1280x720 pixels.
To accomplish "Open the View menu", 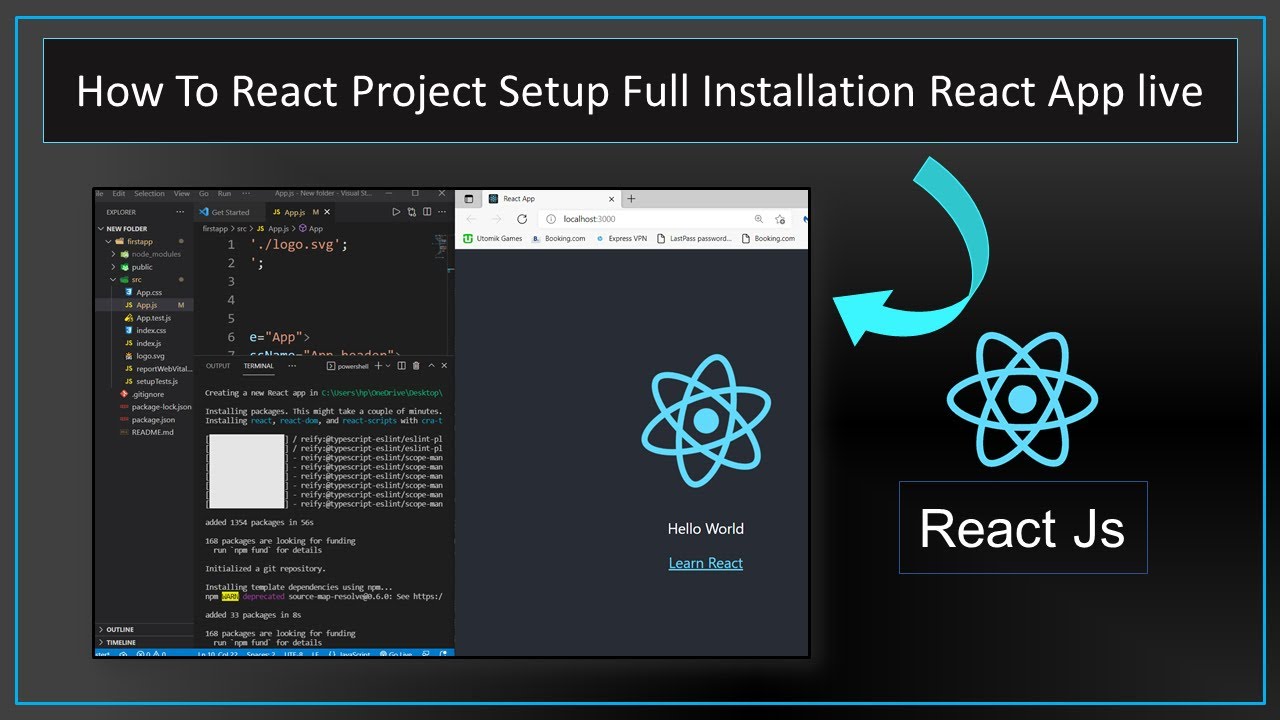I will coord(182,194).
